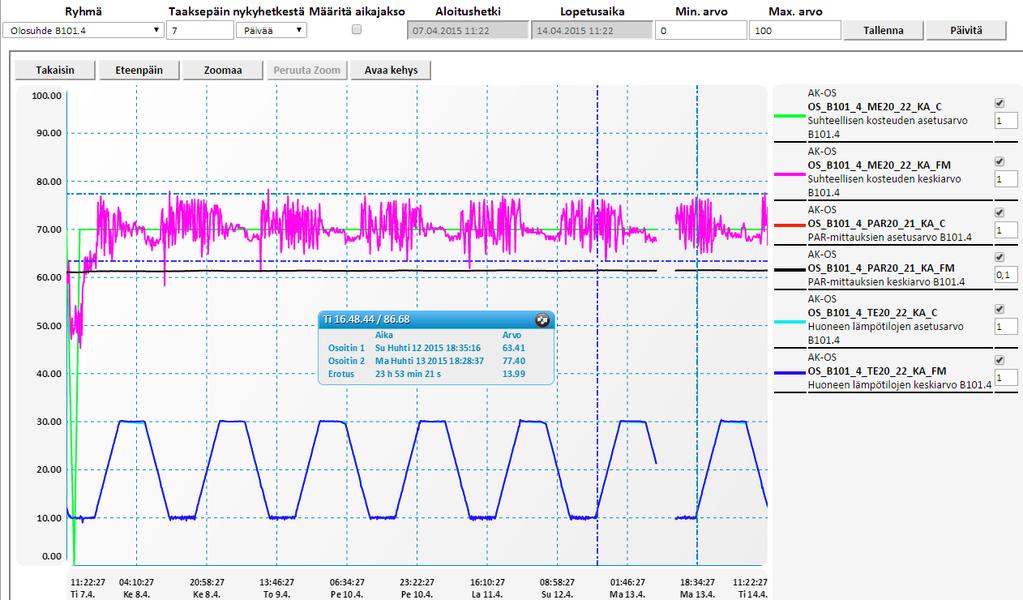Click the 100.00 y-axis label
The width and height of the screenshot is (1023, 600).
(x=47, y=96)
